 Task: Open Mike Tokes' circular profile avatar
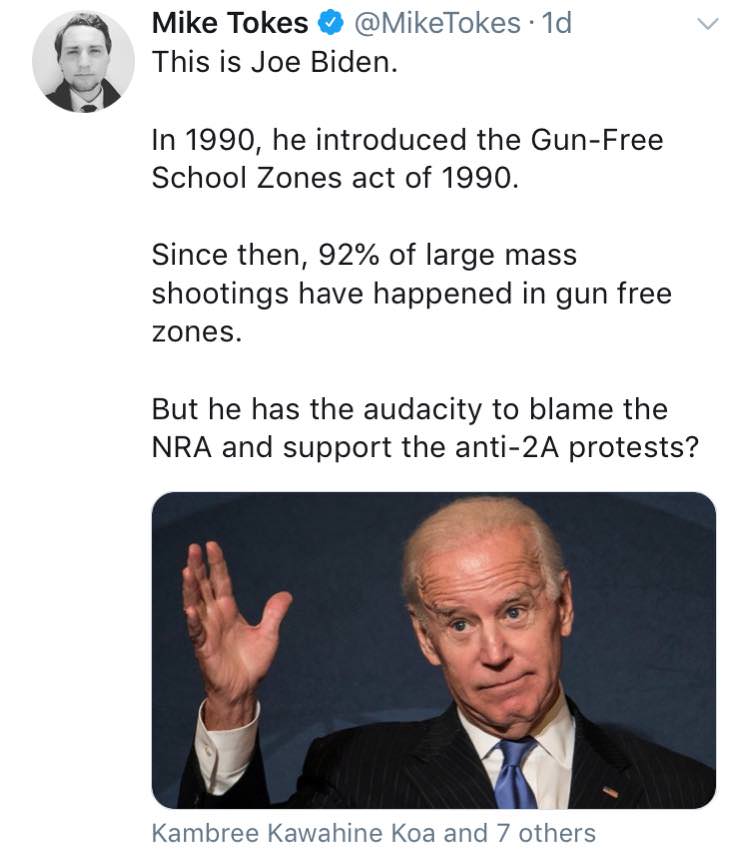(83, 62)
